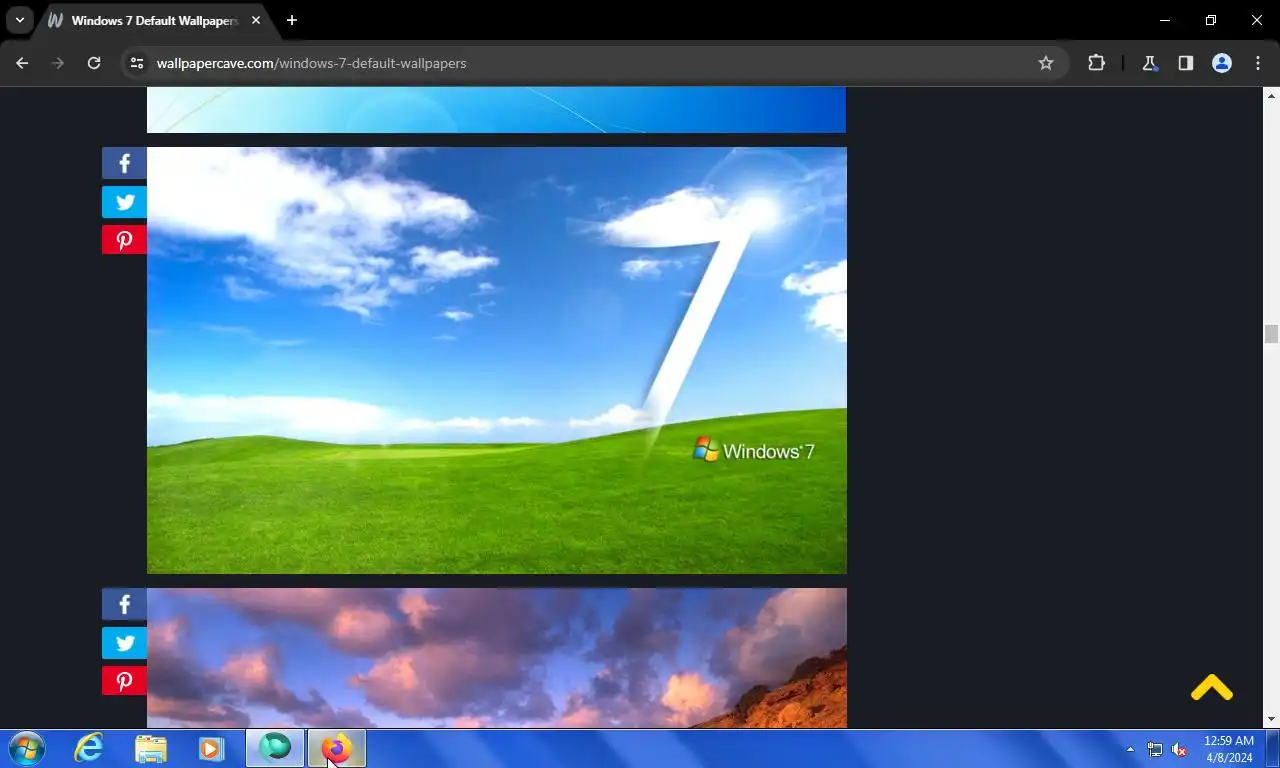
Task: Jump back to top with yellow chevron
Action: (1211, 688)
